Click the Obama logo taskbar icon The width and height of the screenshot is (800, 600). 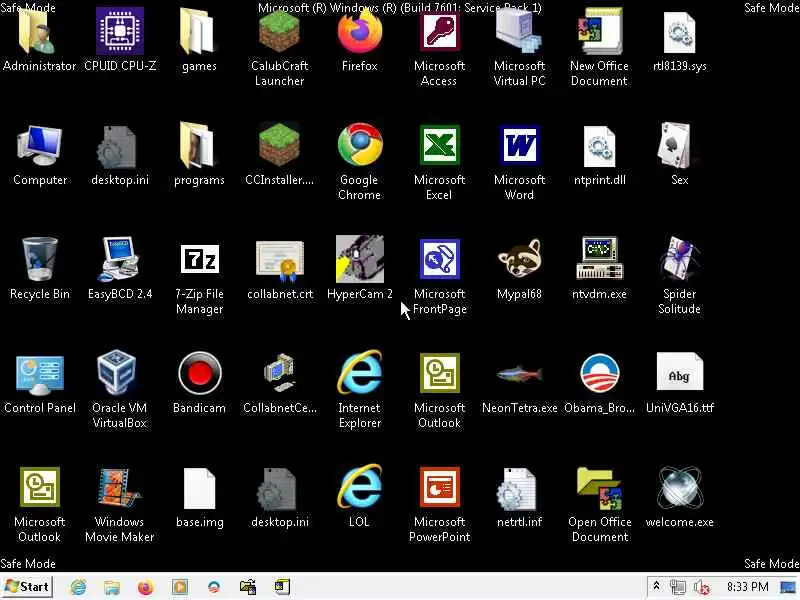pos(214,587)
